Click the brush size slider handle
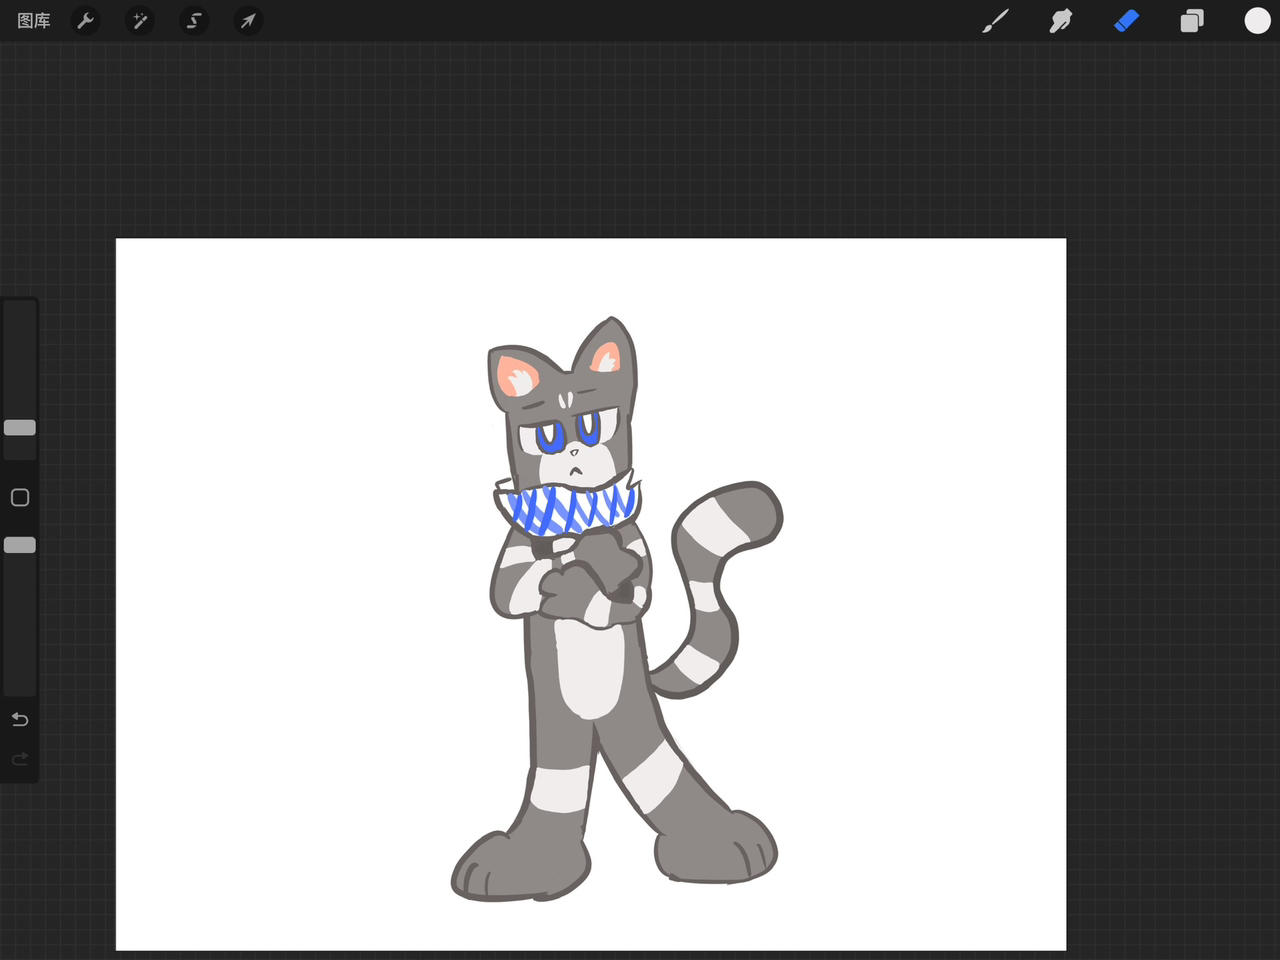The image size is (1280, 960). pos(20,428)
